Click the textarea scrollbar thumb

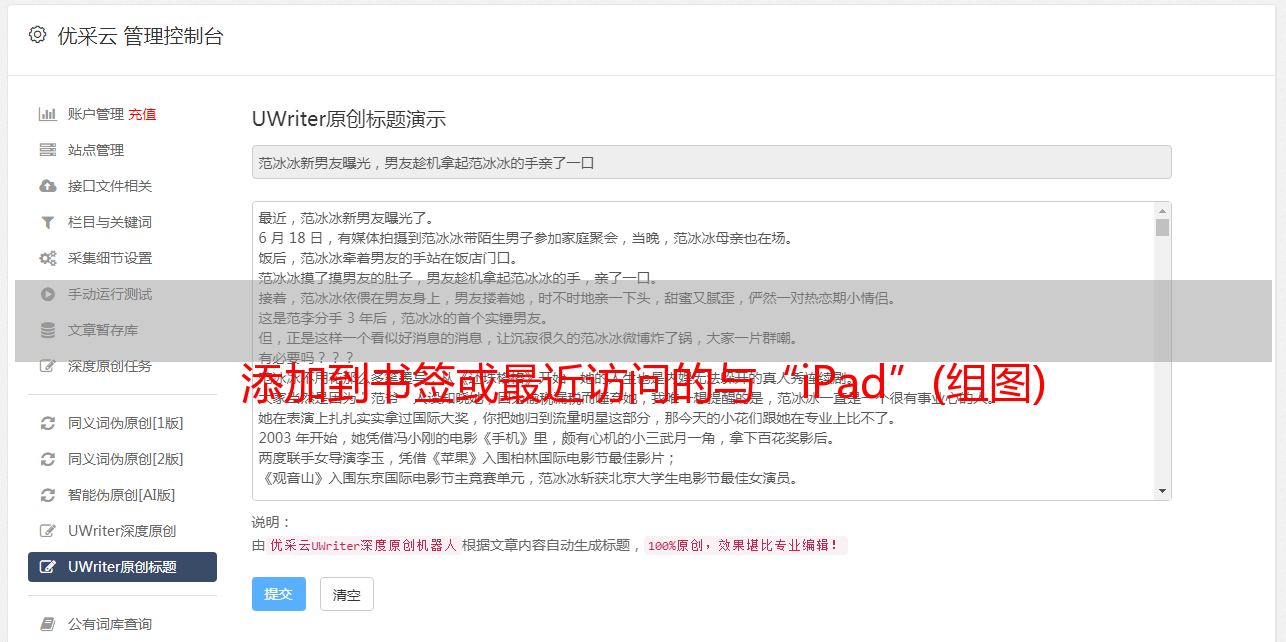[x=1162, y=227]
